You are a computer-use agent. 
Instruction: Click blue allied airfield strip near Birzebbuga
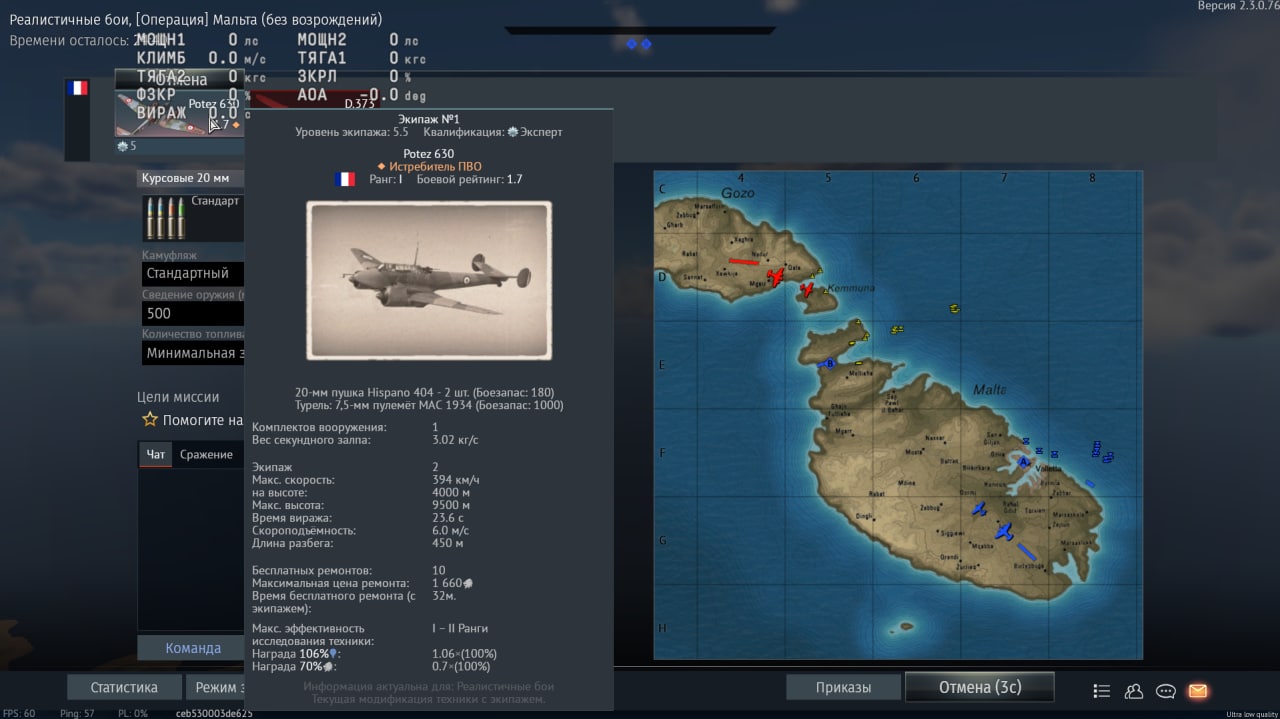click(1026, 551)
